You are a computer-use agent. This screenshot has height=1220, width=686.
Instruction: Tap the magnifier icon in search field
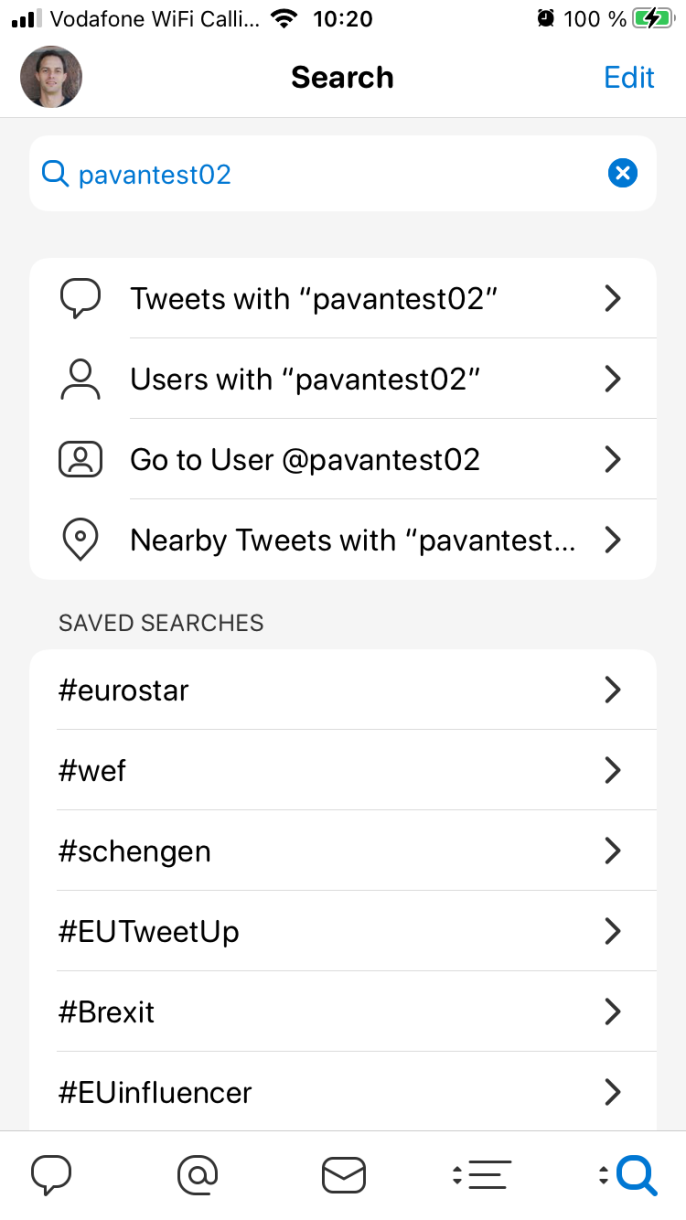point(55,175)
